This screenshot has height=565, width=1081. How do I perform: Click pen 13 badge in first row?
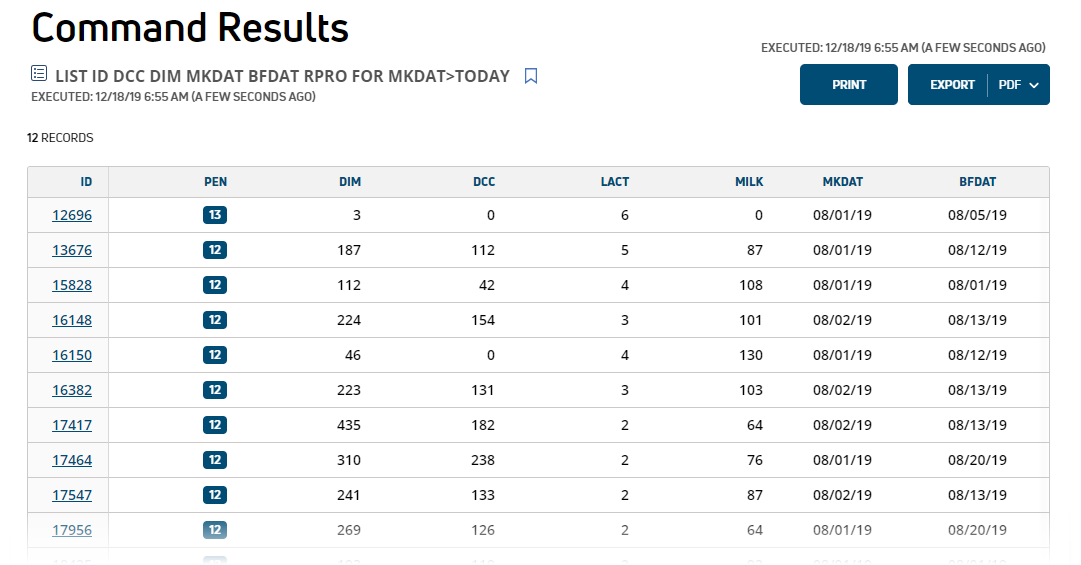(x=215, y=215)
